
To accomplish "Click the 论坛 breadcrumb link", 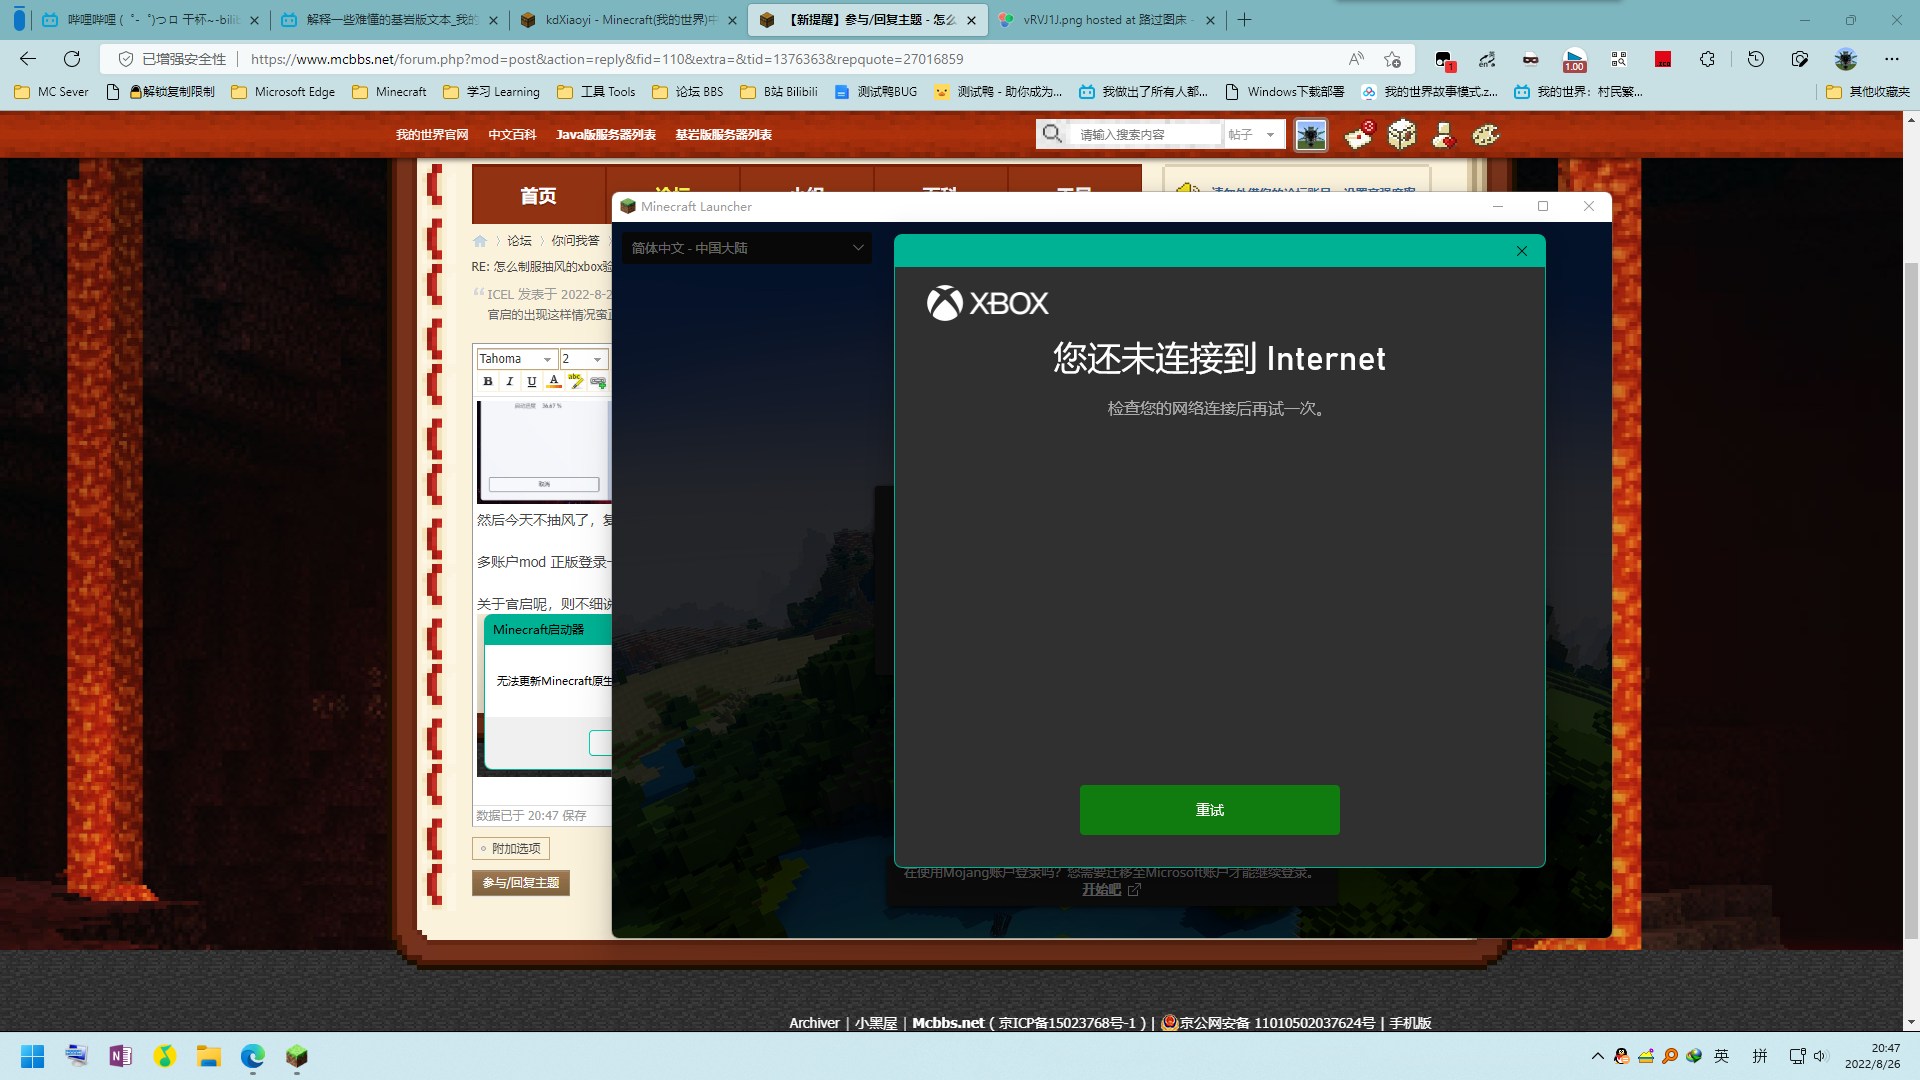I will pos(519,241).
